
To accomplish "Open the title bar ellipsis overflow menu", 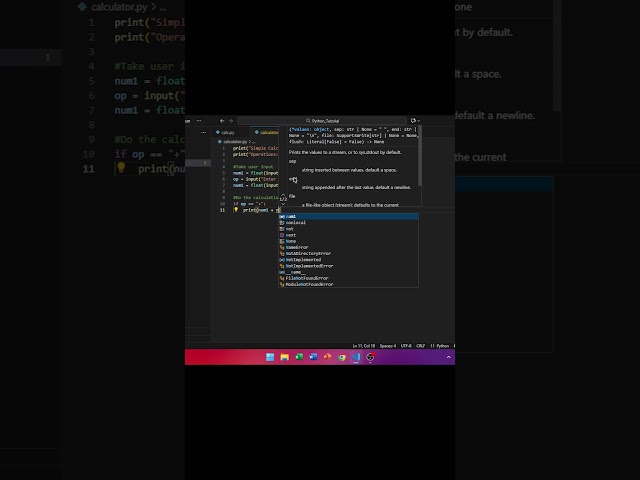I will [x=199, y=121].
